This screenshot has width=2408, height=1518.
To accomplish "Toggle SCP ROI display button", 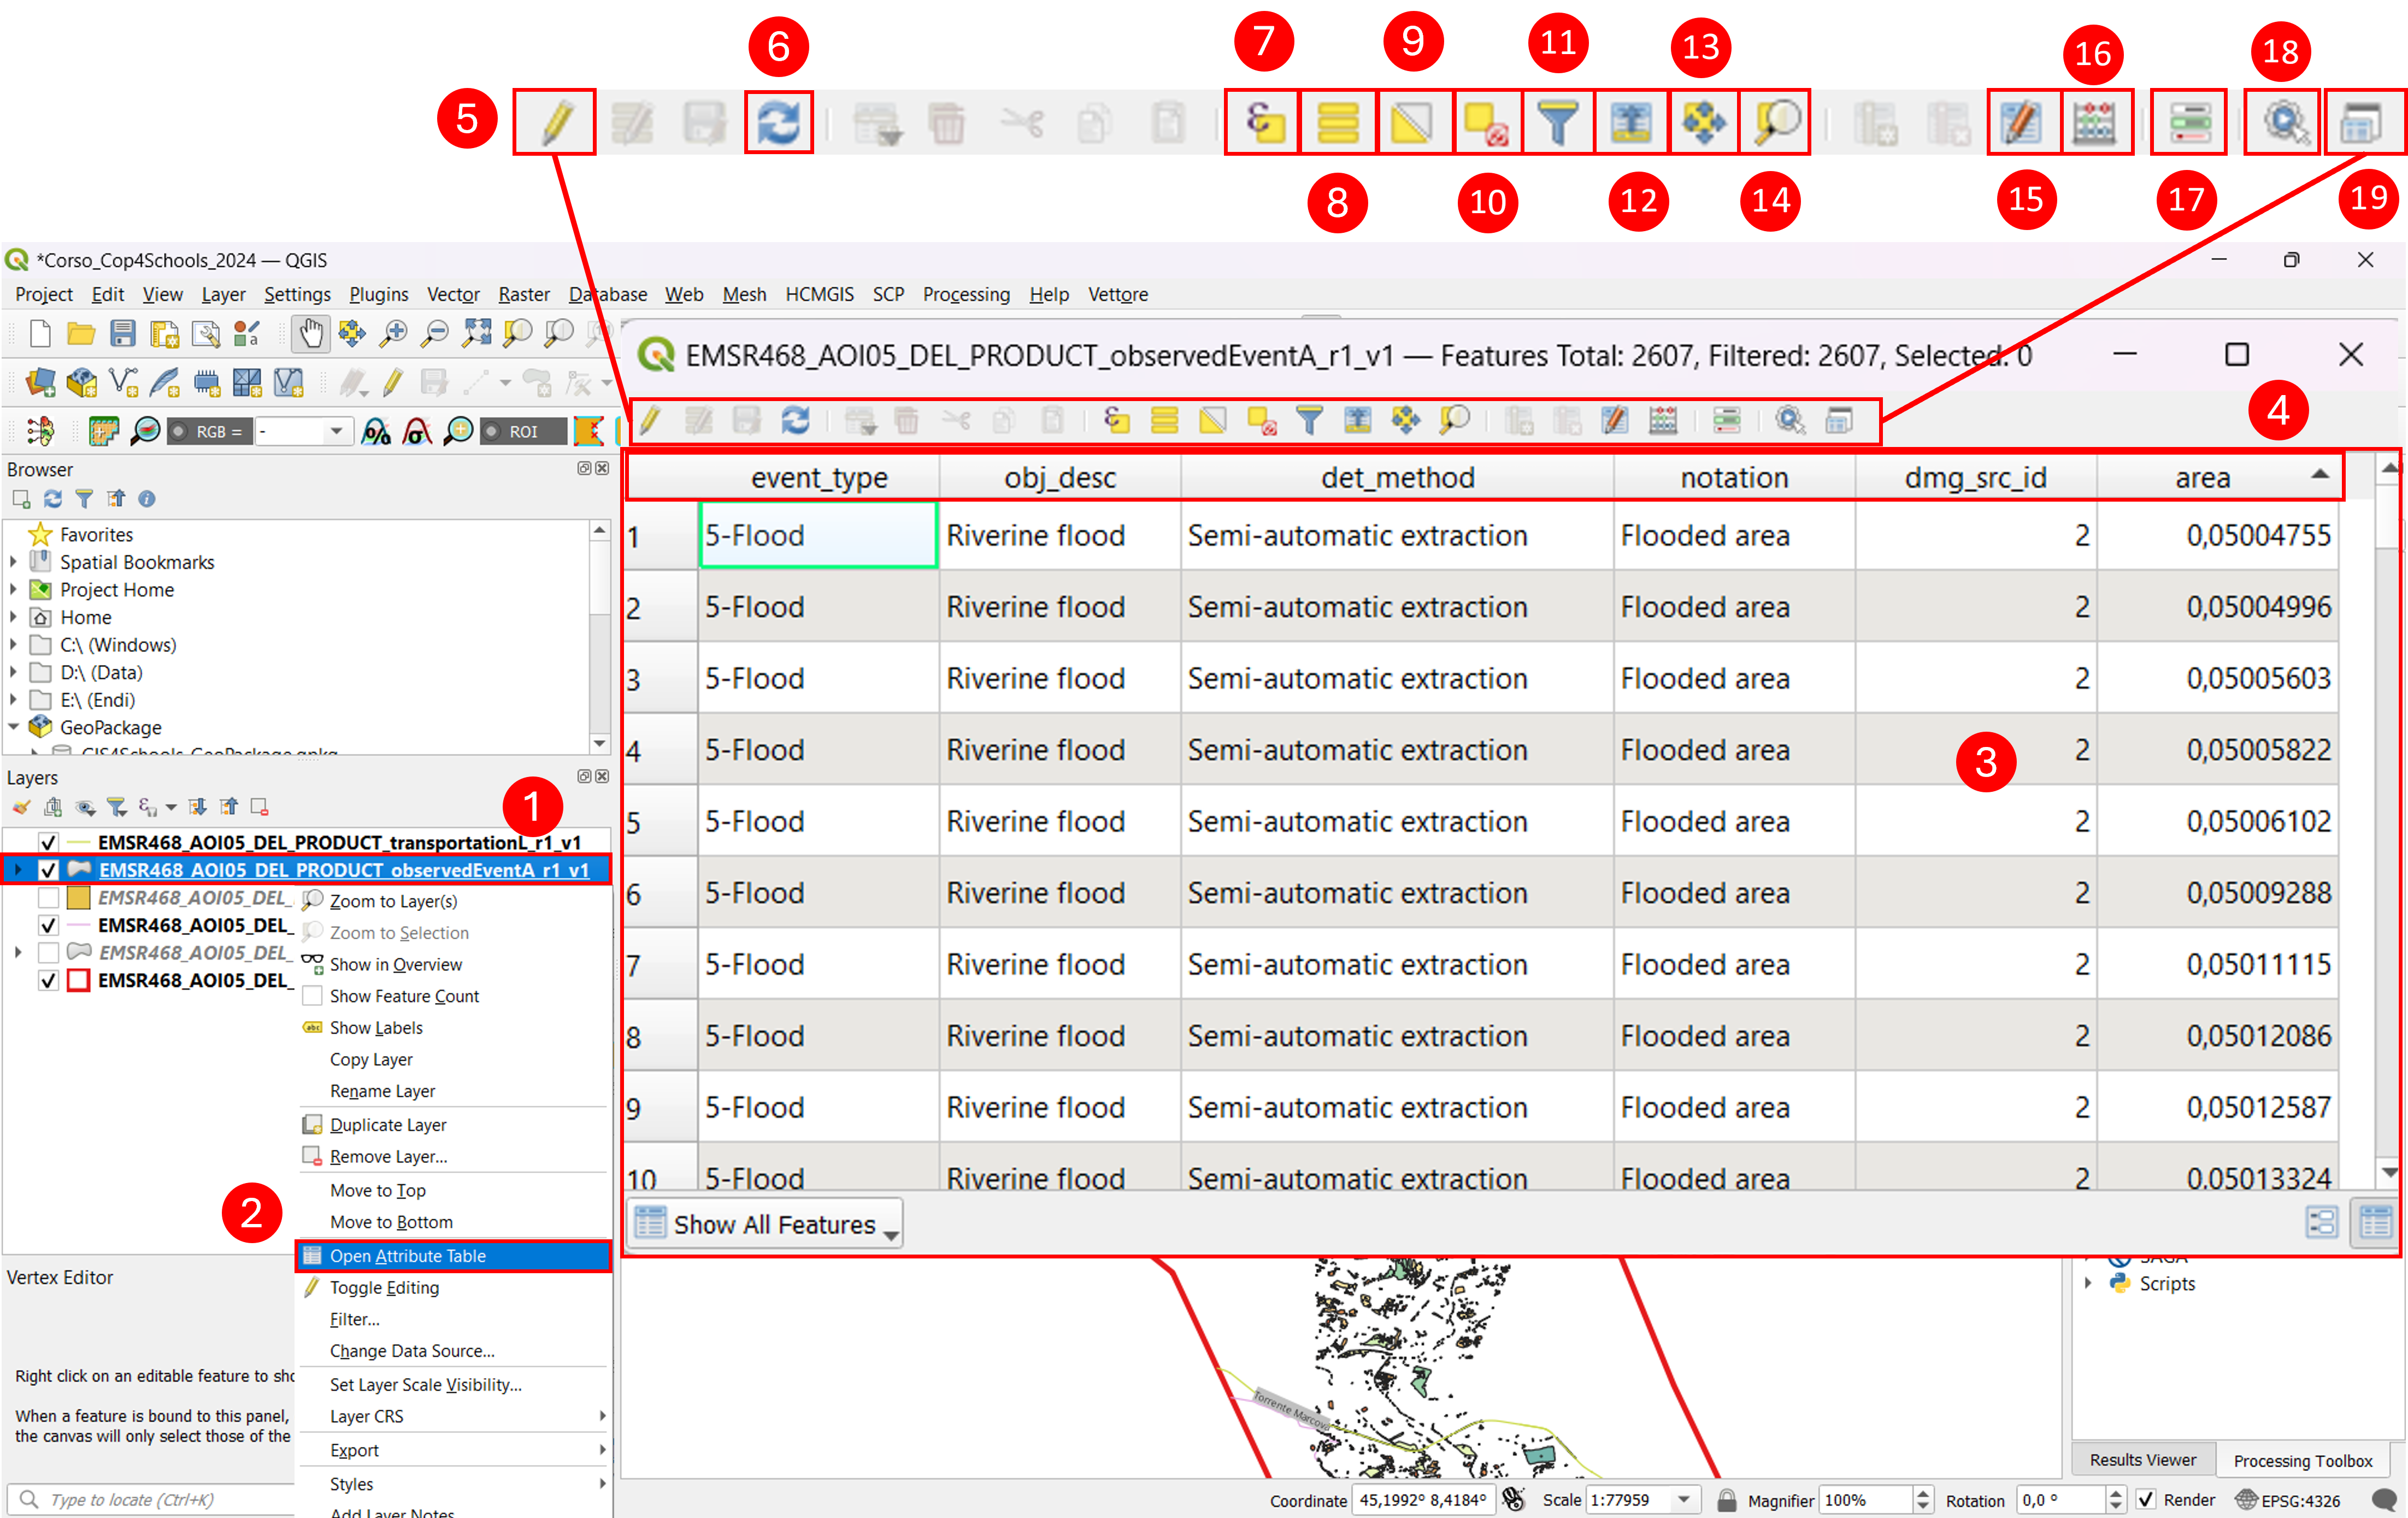I will [523, 431].
